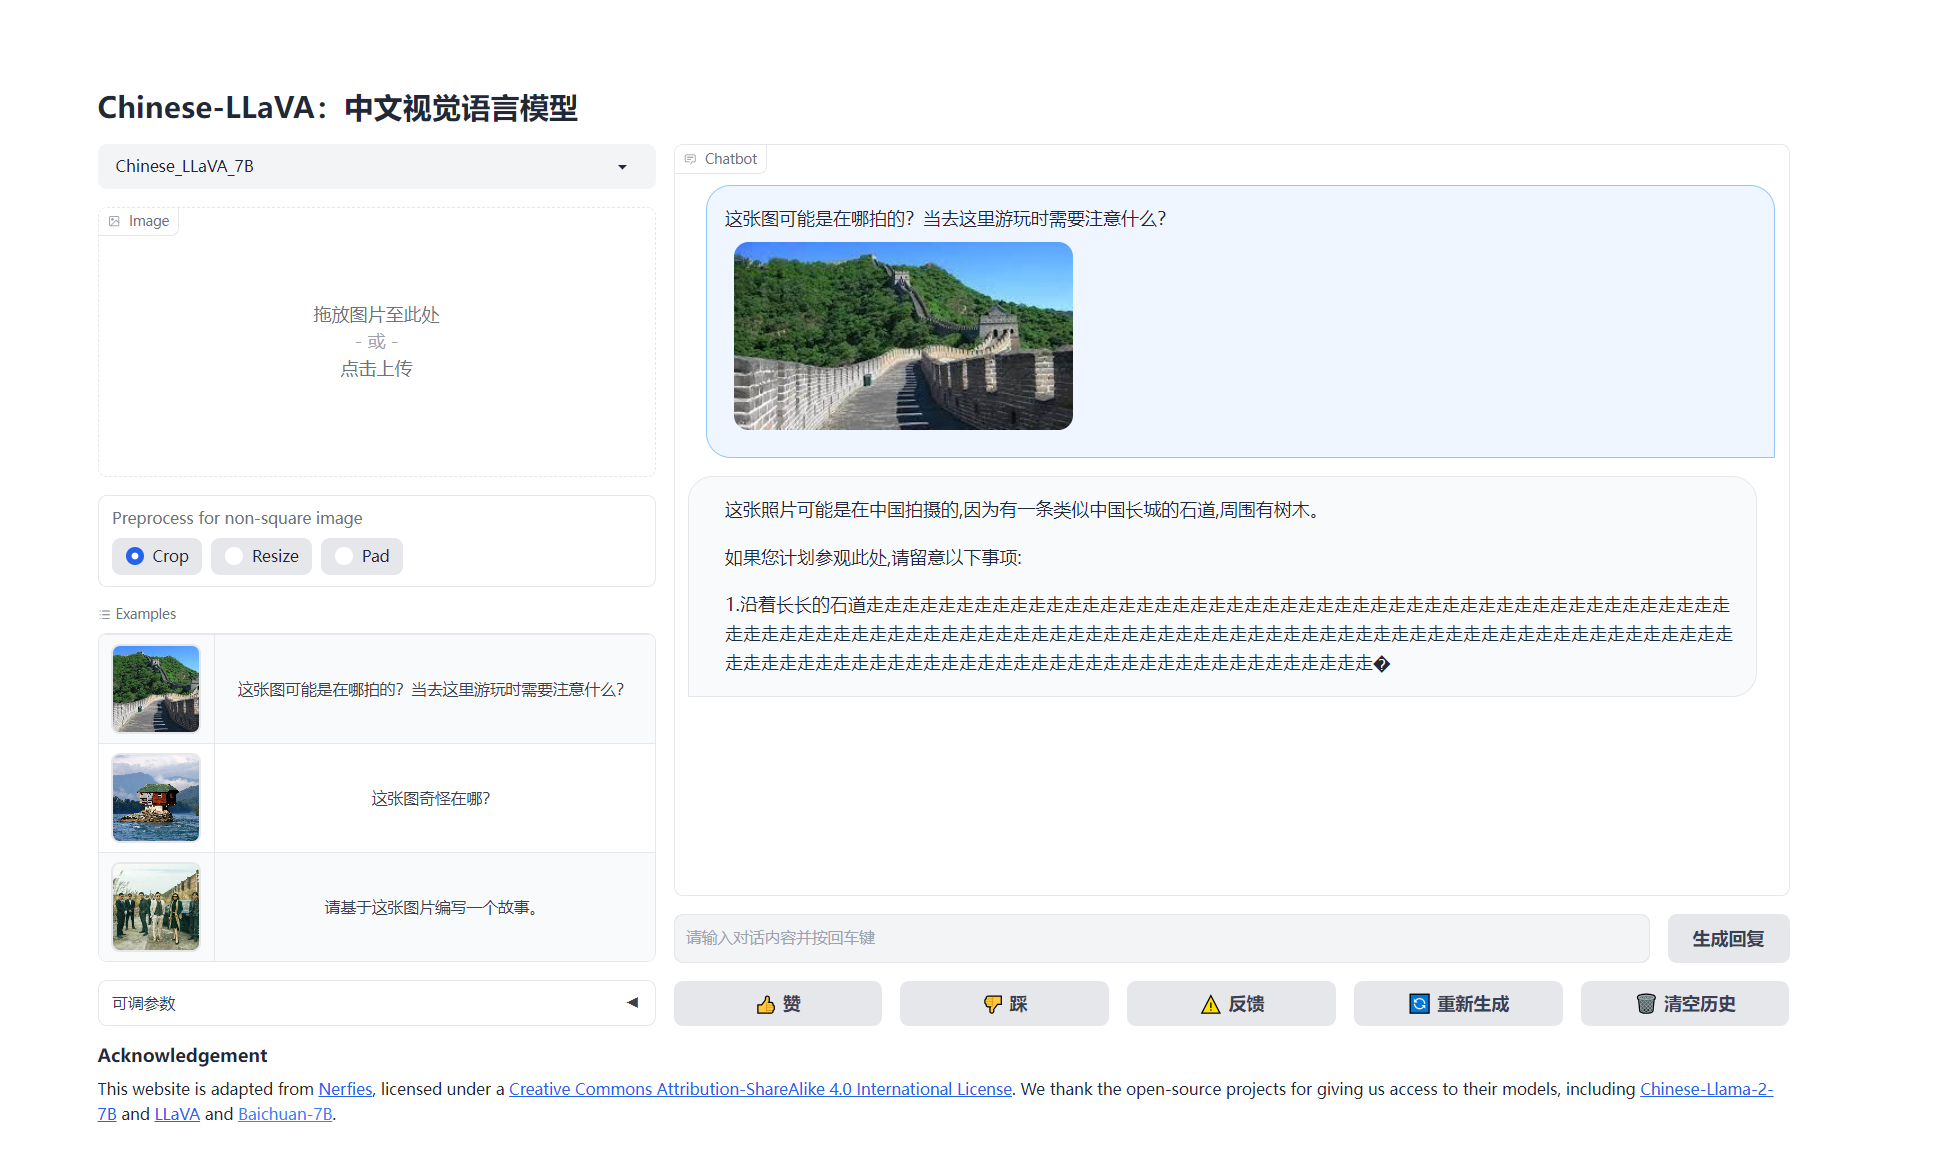Open the Chinese_LLaVA_7B model dropdown
Screen dimensions: 1944x1165
point(376,166)
